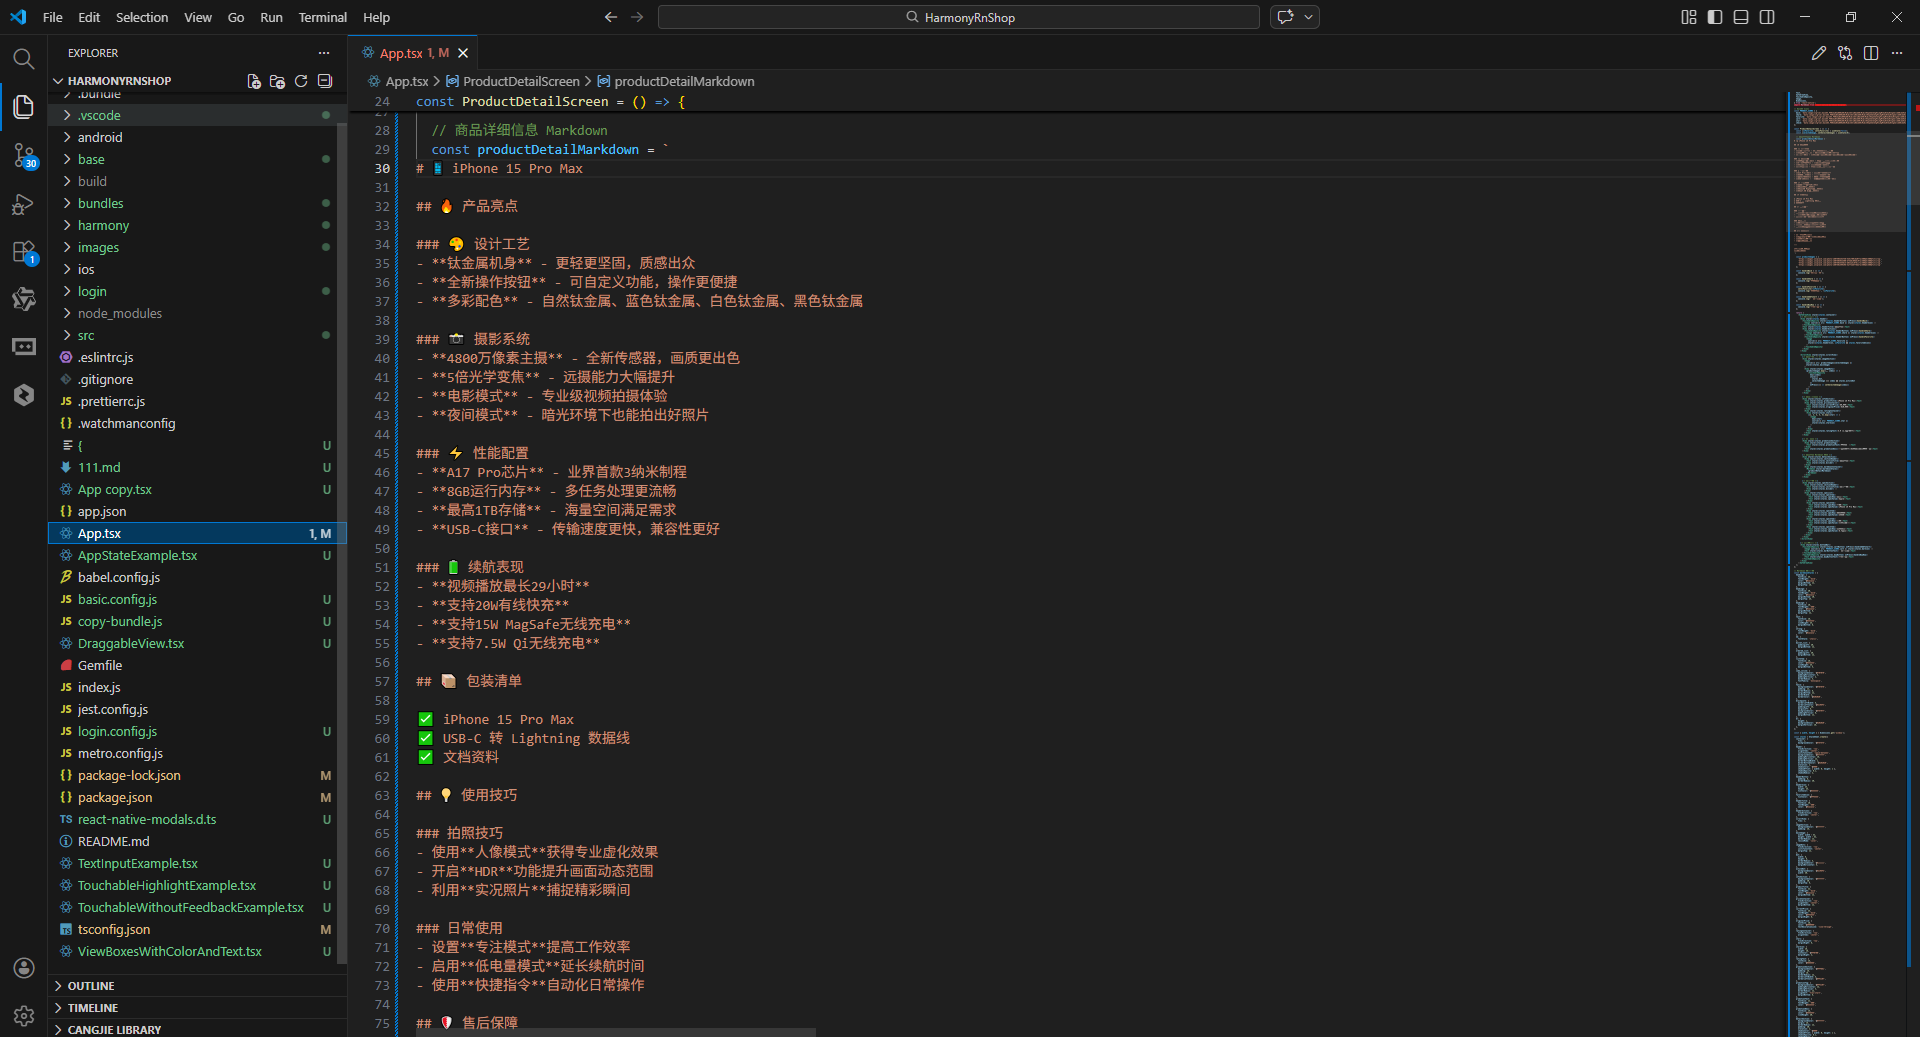Open Copilot chat dropdown arrow
Viewport: 1920px width, 1037px height.
click(1308, 17)
